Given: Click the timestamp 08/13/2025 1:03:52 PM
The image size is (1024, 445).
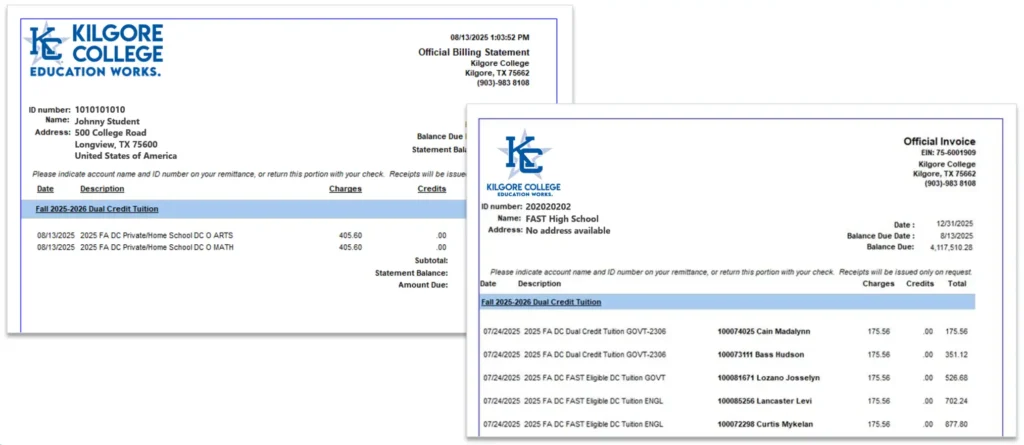Looking at the screenshot, I should (x=490, y=37).
